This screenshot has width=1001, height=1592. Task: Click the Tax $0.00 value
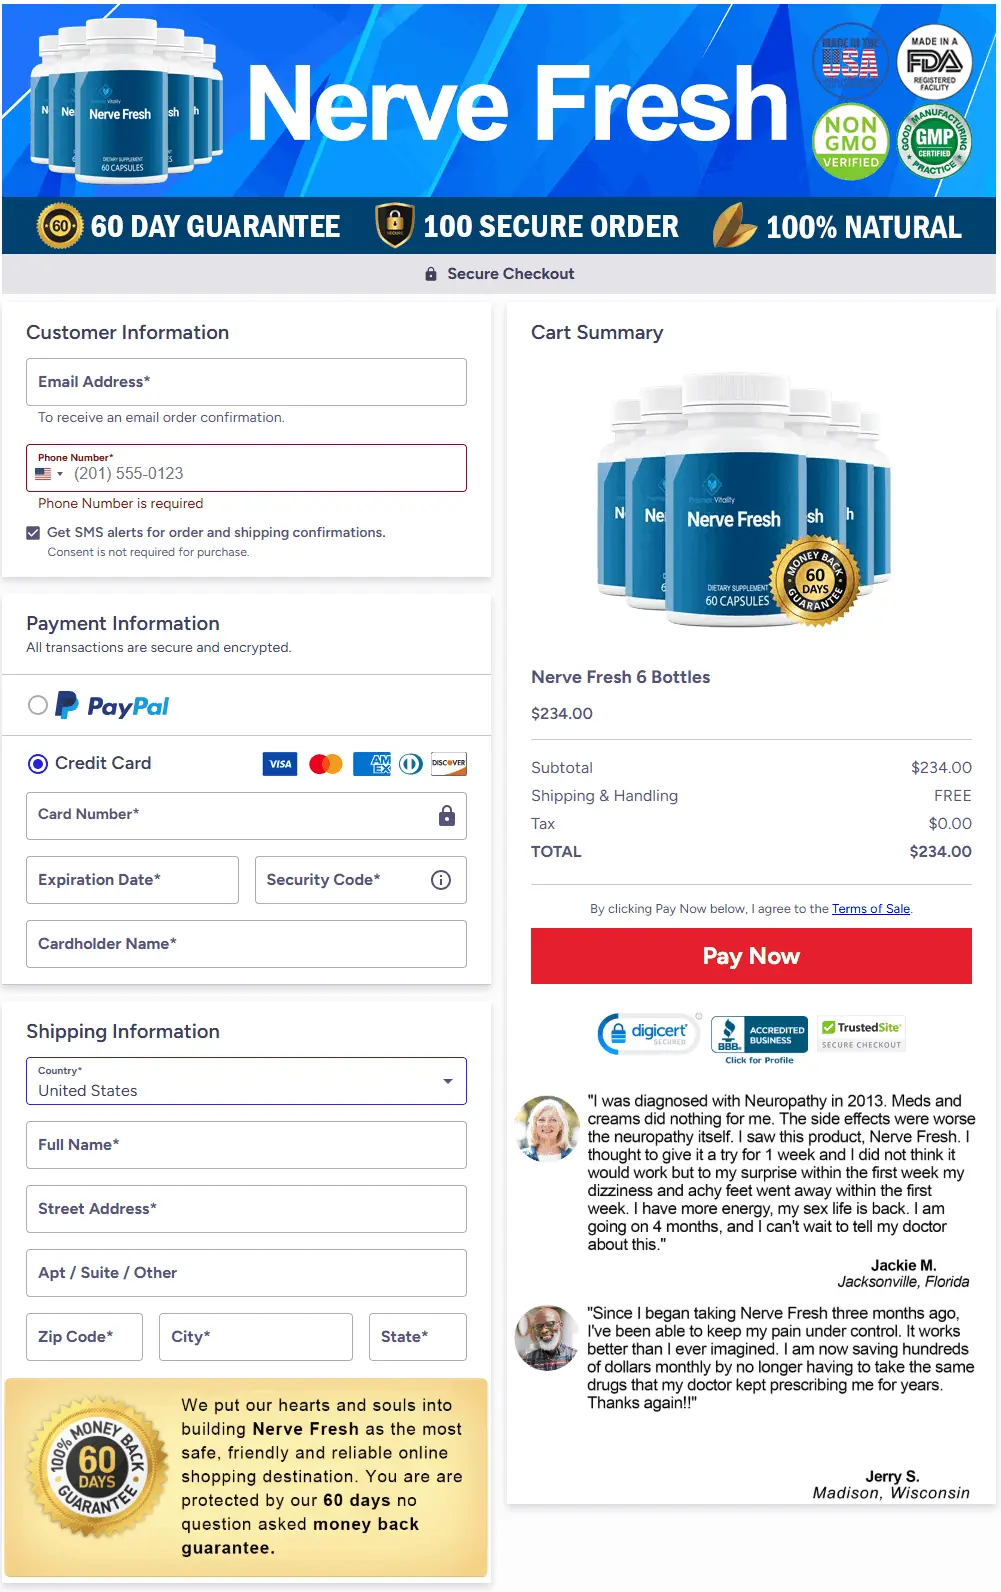coord(950,824)
